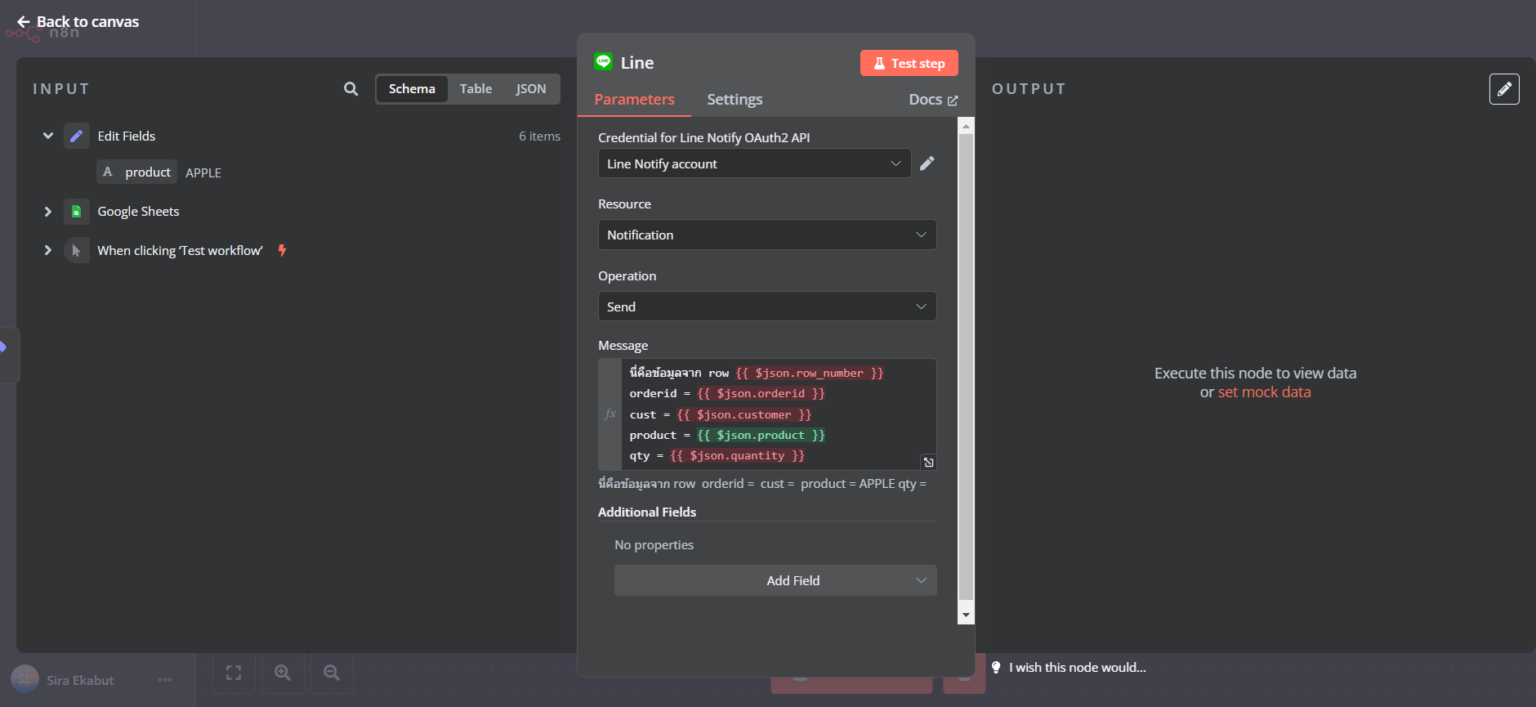Screen dimensions: 1536x707
Task: Click the Line node logo icon
Action: click(x=603, y=62)
